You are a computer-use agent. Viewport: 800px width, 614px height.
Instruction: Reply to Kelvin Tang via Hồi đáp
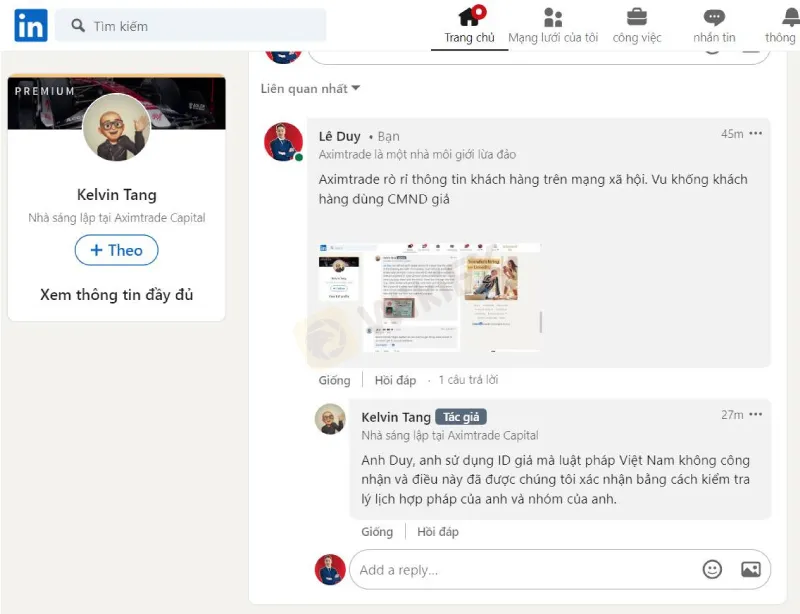click(x=438, y=532)
